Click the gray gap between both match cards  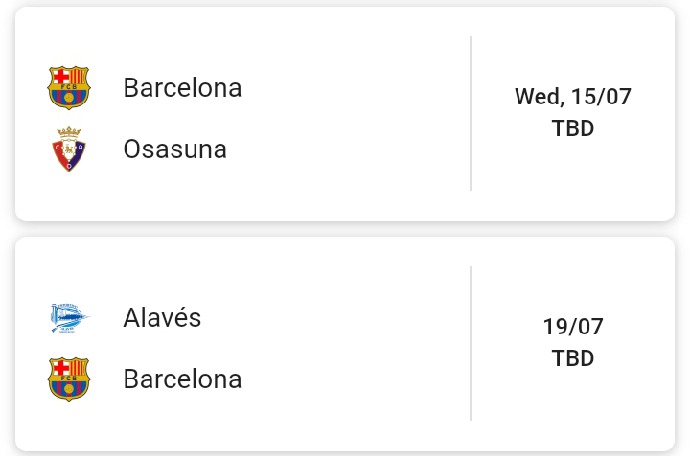[345, 229]
